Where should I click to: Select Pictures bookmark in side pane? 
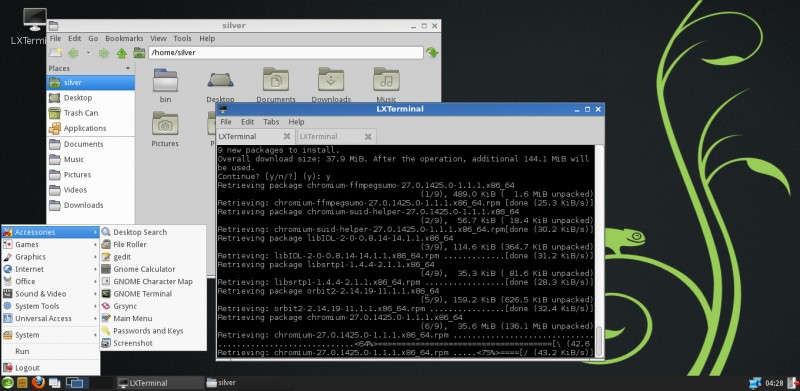pos(91,175)
